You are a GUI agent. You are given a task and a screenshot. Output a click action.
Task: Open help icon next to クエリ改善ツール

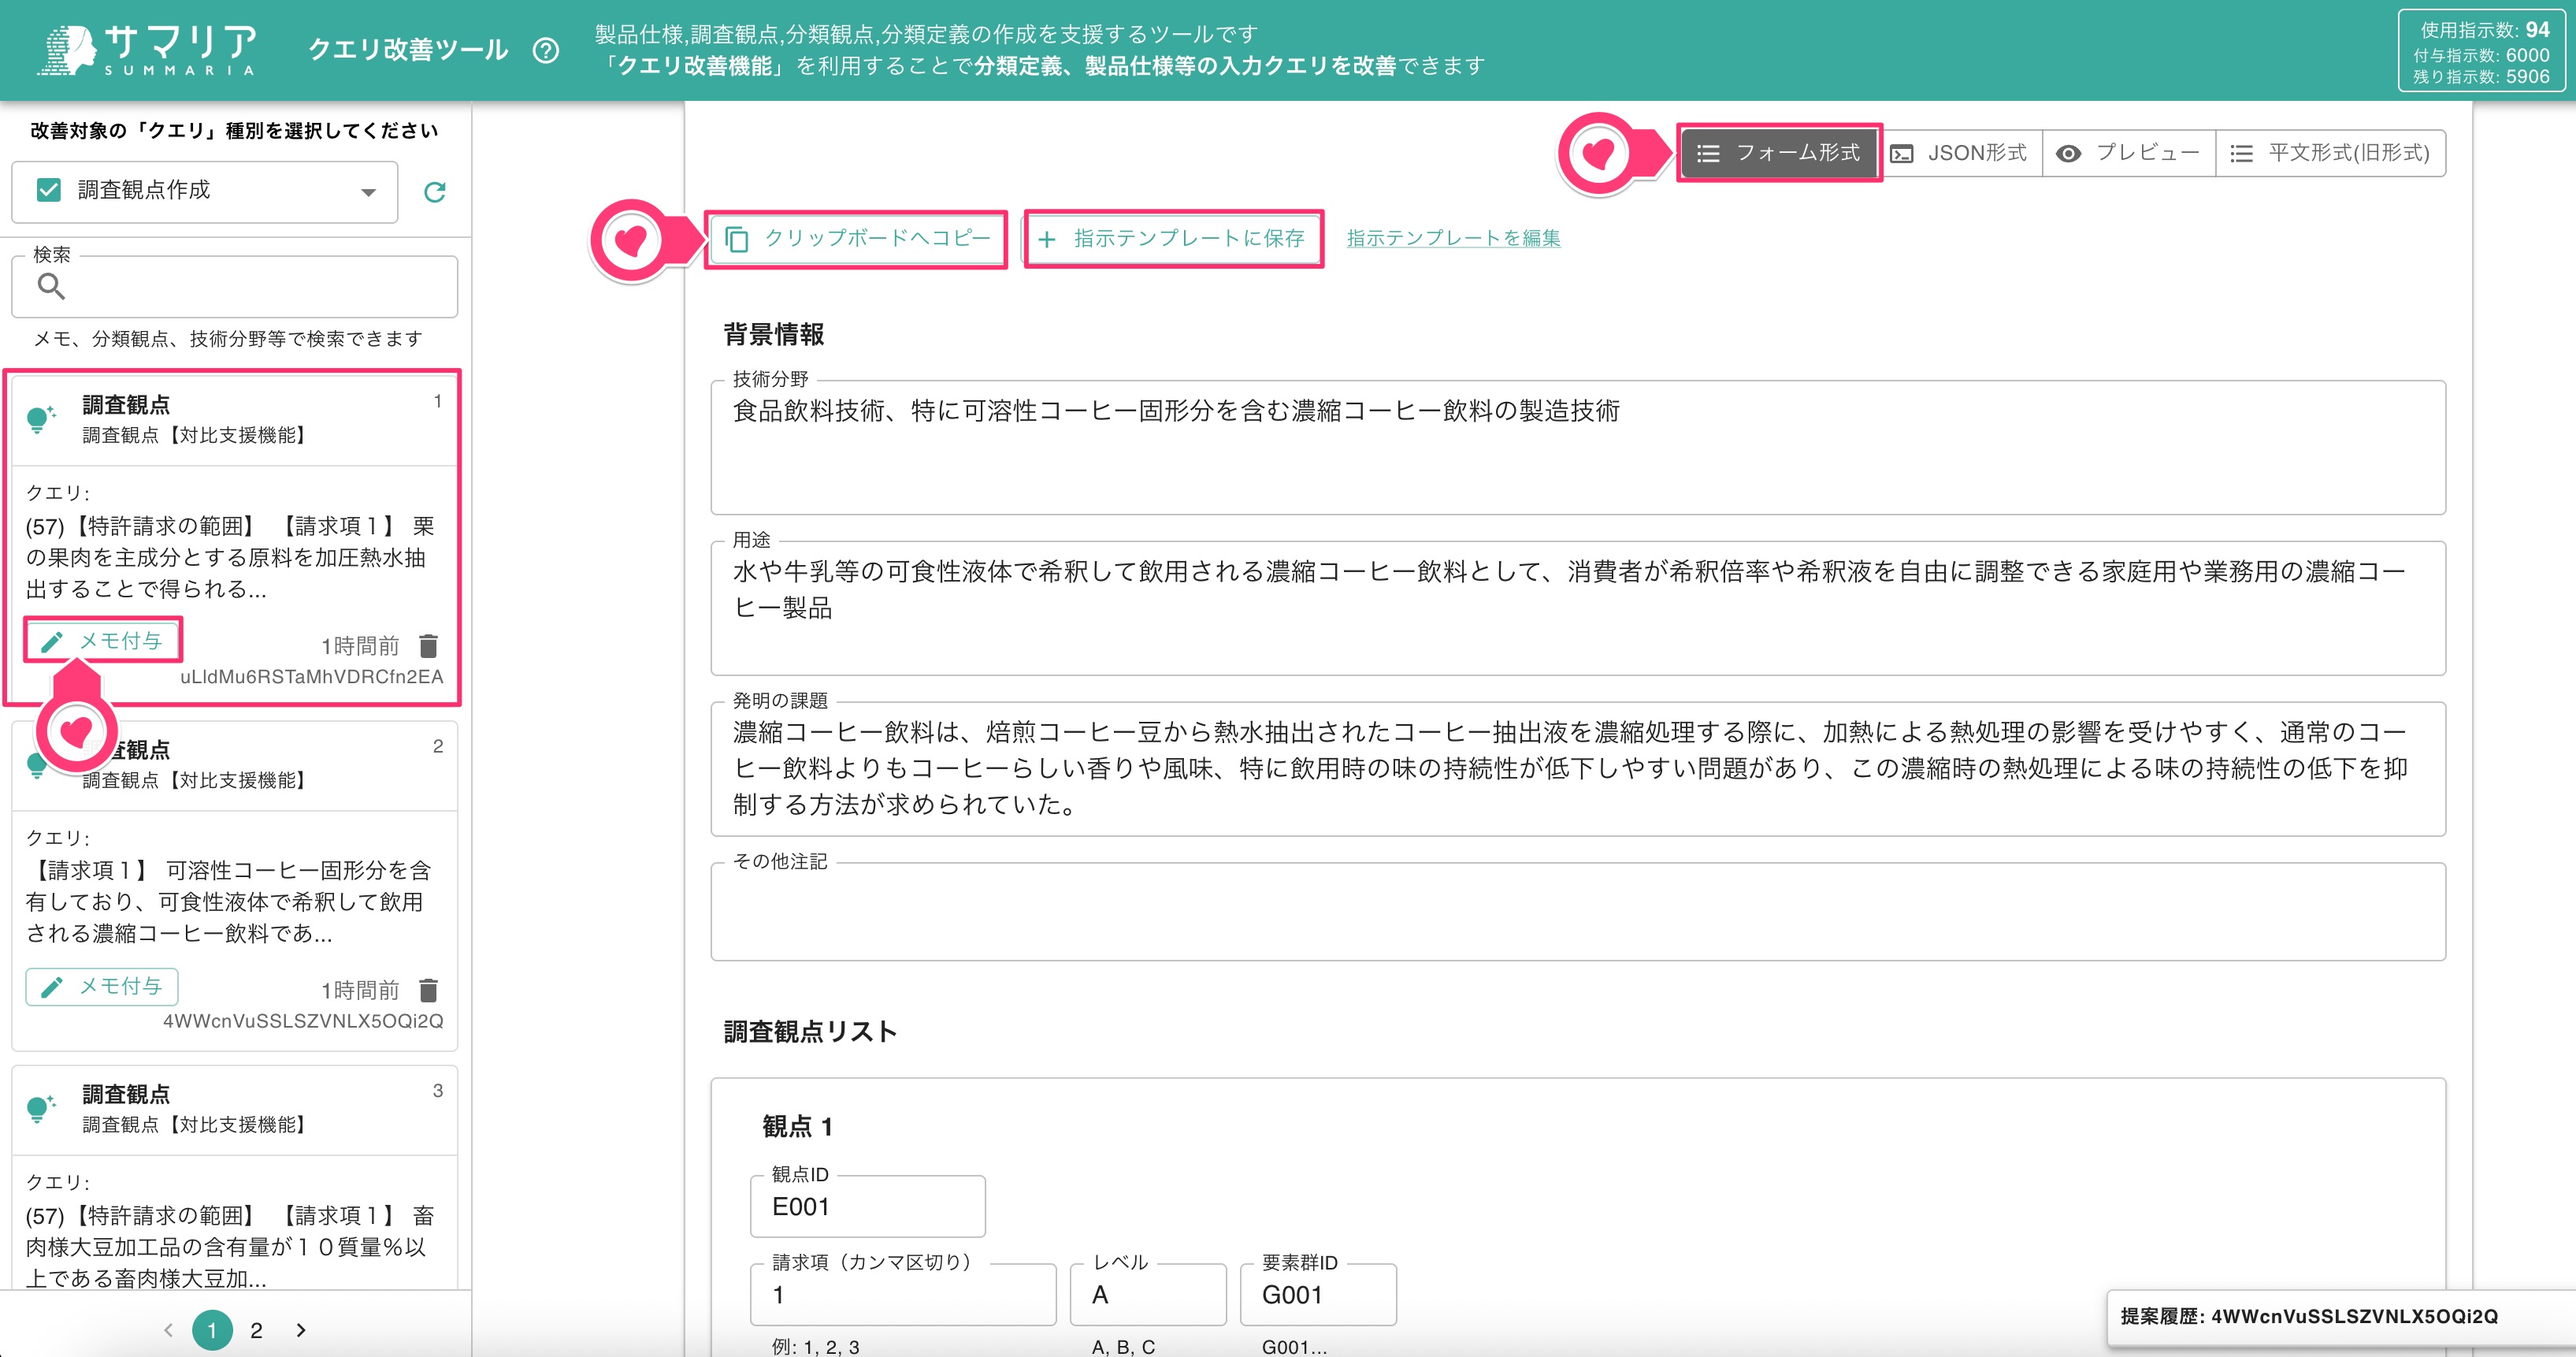[x=546, y=50]
